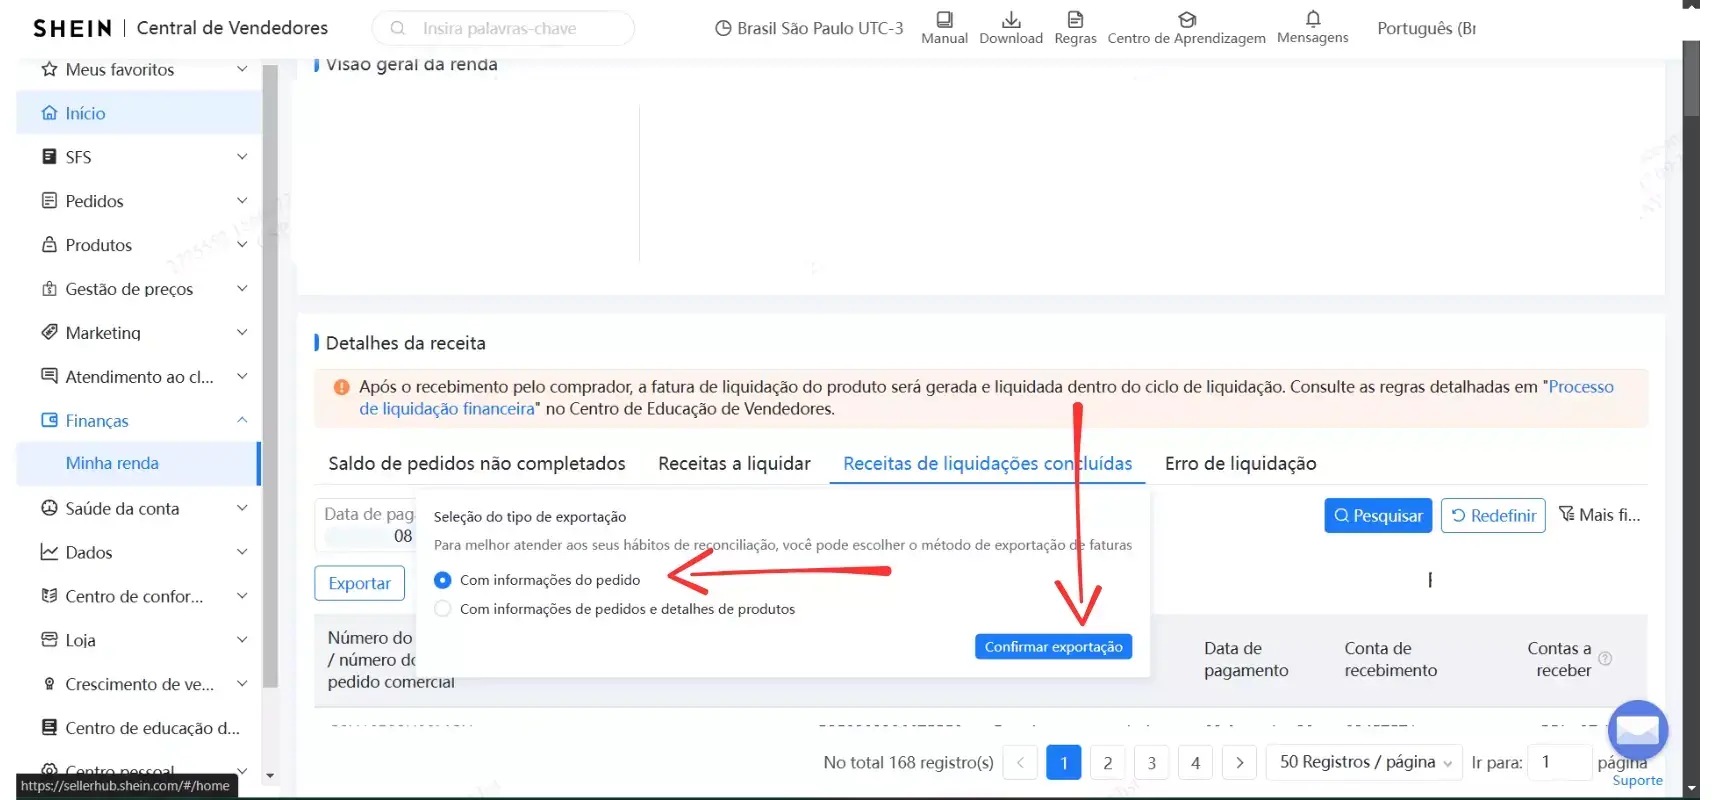The image size is (1720, 800).
Task: Open the 50 Registros / página dropdown
Action: (1365, 762)
